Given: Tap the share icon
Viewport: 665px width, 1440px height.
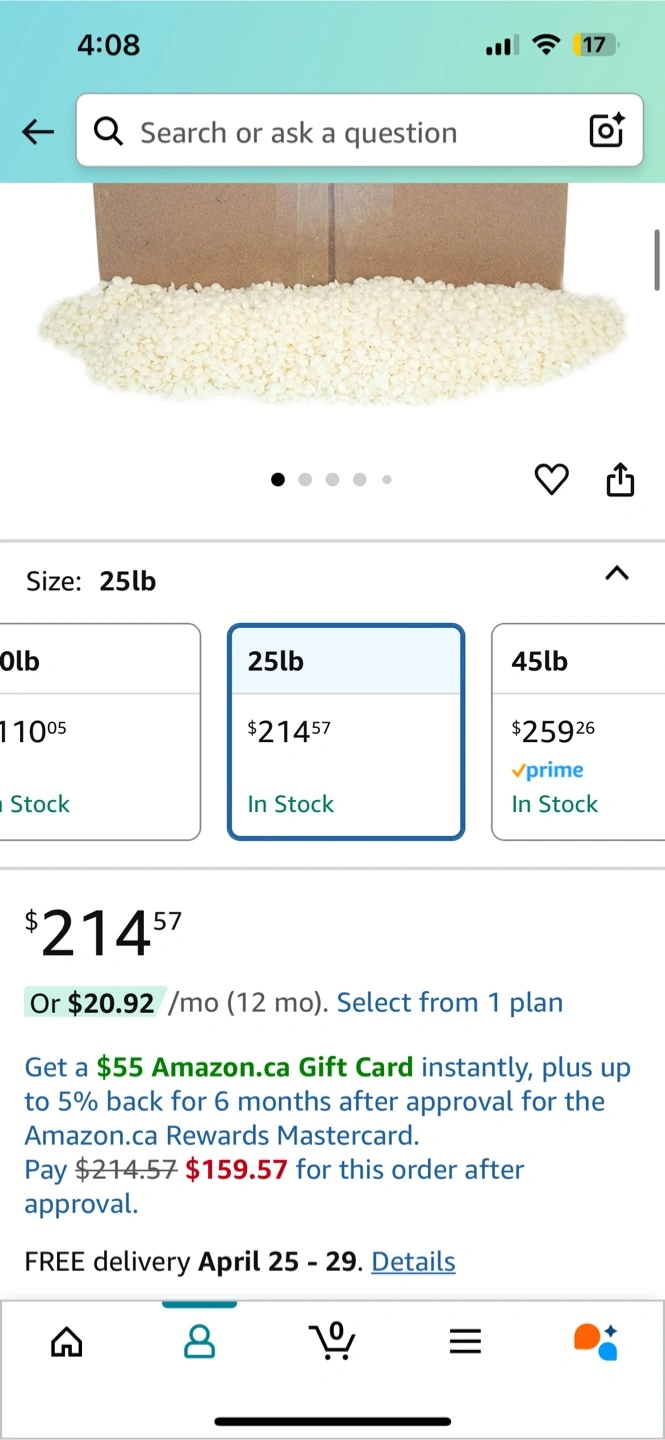Looking at the screenshot, I should pos(620,480).
